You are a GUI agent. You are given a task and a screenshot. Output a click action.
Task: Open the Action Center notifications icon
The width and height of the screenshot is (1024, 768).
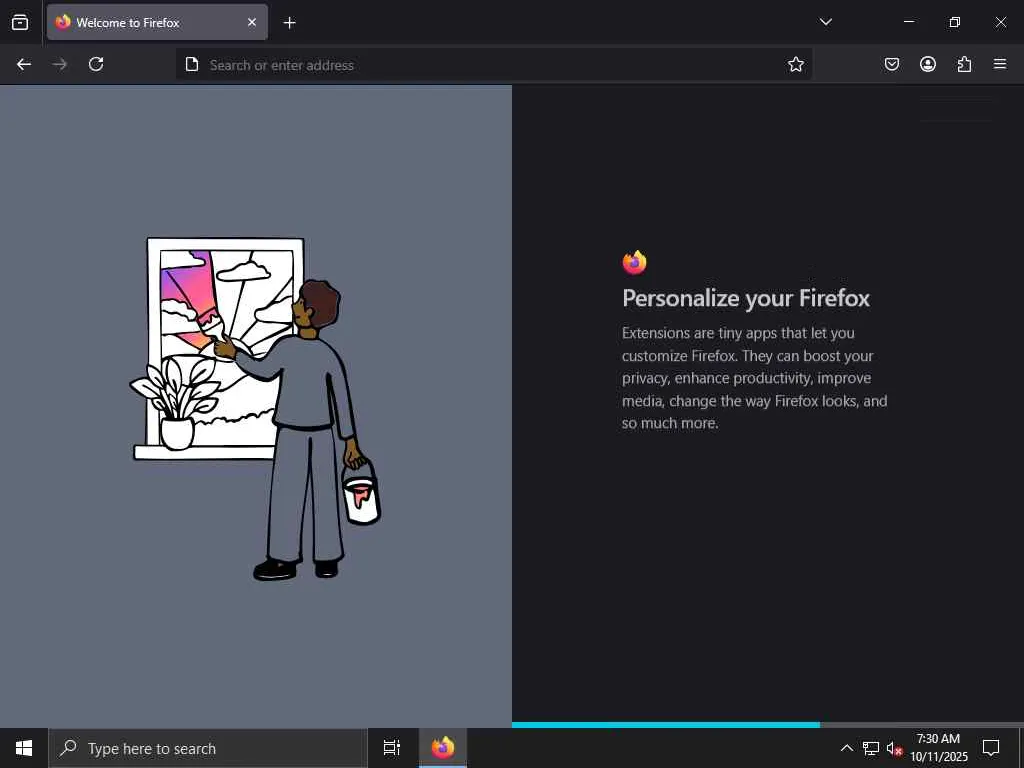point(991,748)
